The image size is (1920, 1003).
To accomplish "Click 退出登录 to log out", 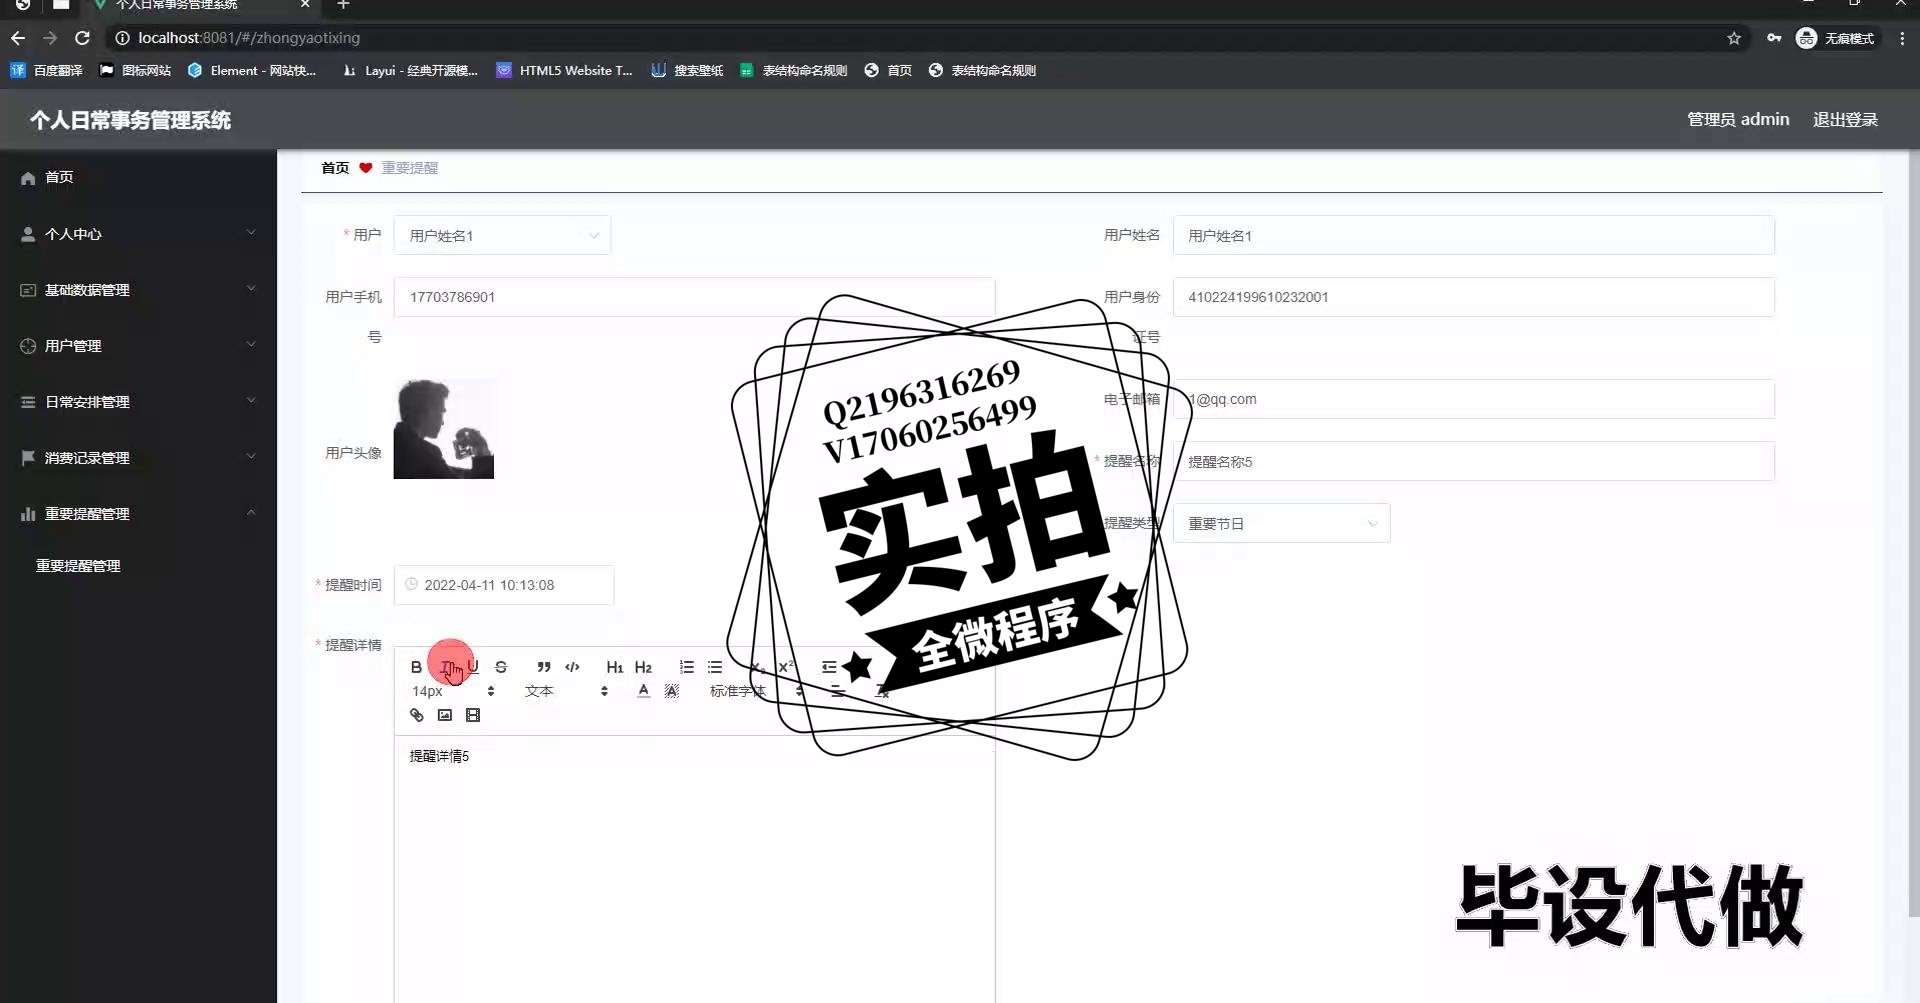I will coord(1845,119).
